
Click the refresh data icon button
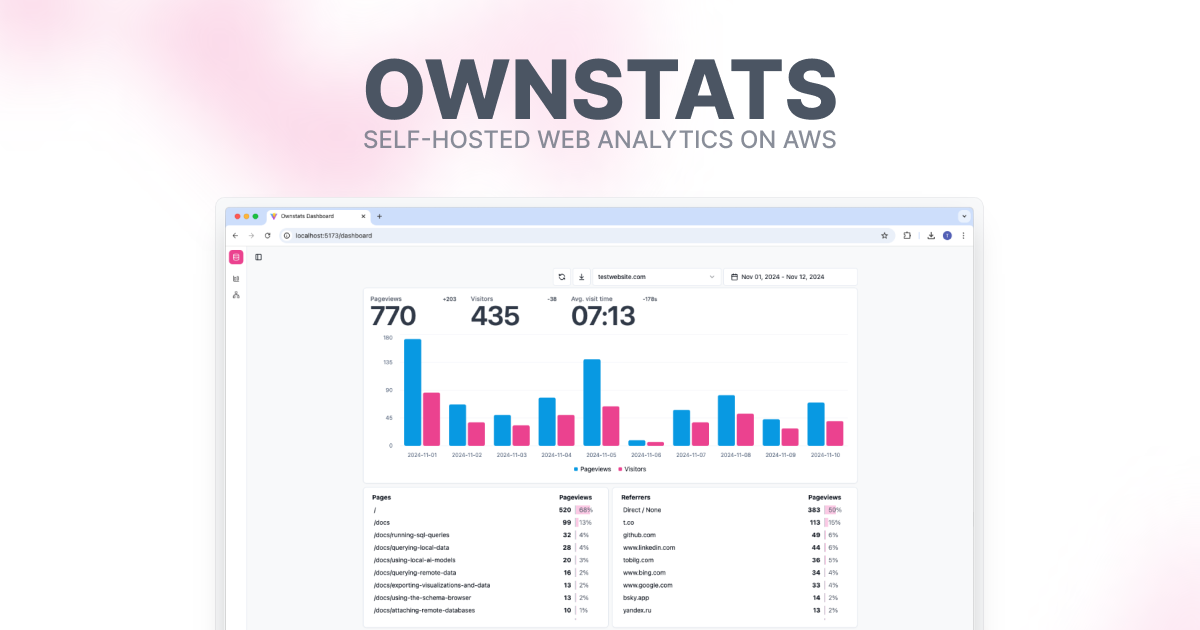point(562,277)
